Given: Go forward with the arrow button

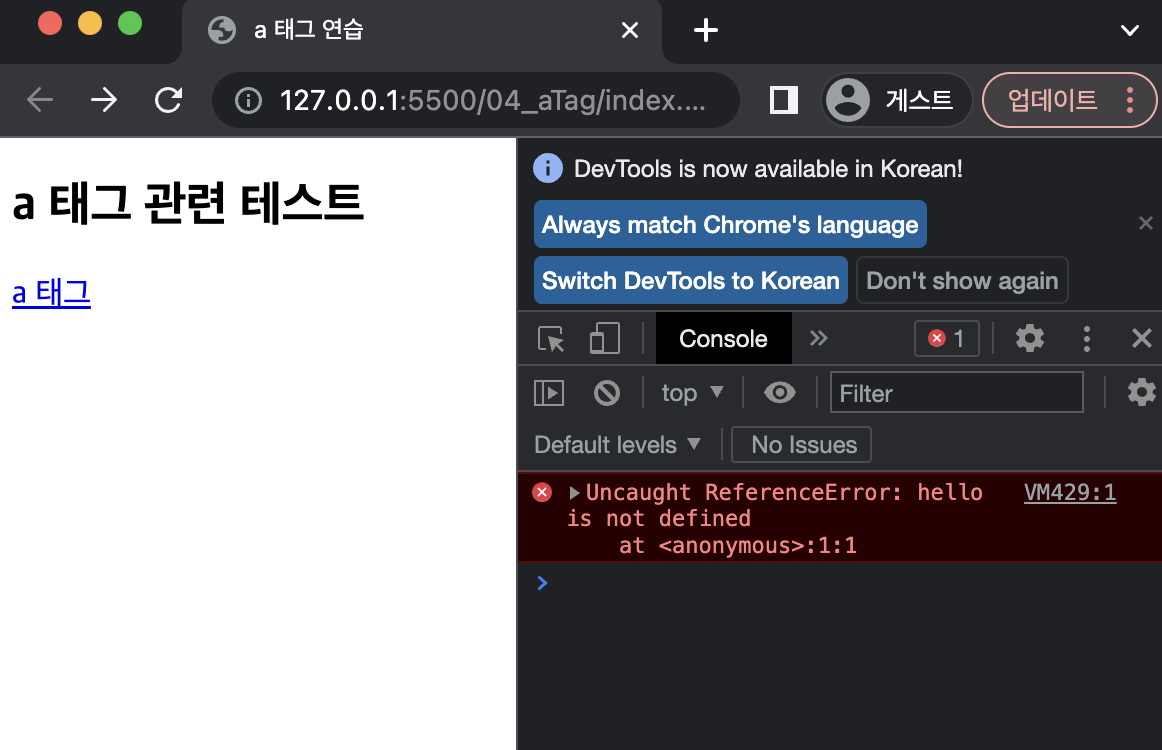Looking at the screenshot, I should [104, 99].
